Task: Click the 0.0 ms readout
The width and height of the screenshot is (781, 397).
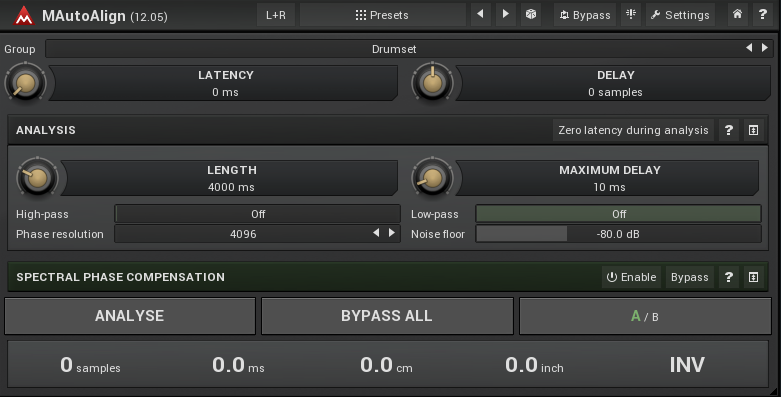Action: pyautogui.click(x=238, y=365)
